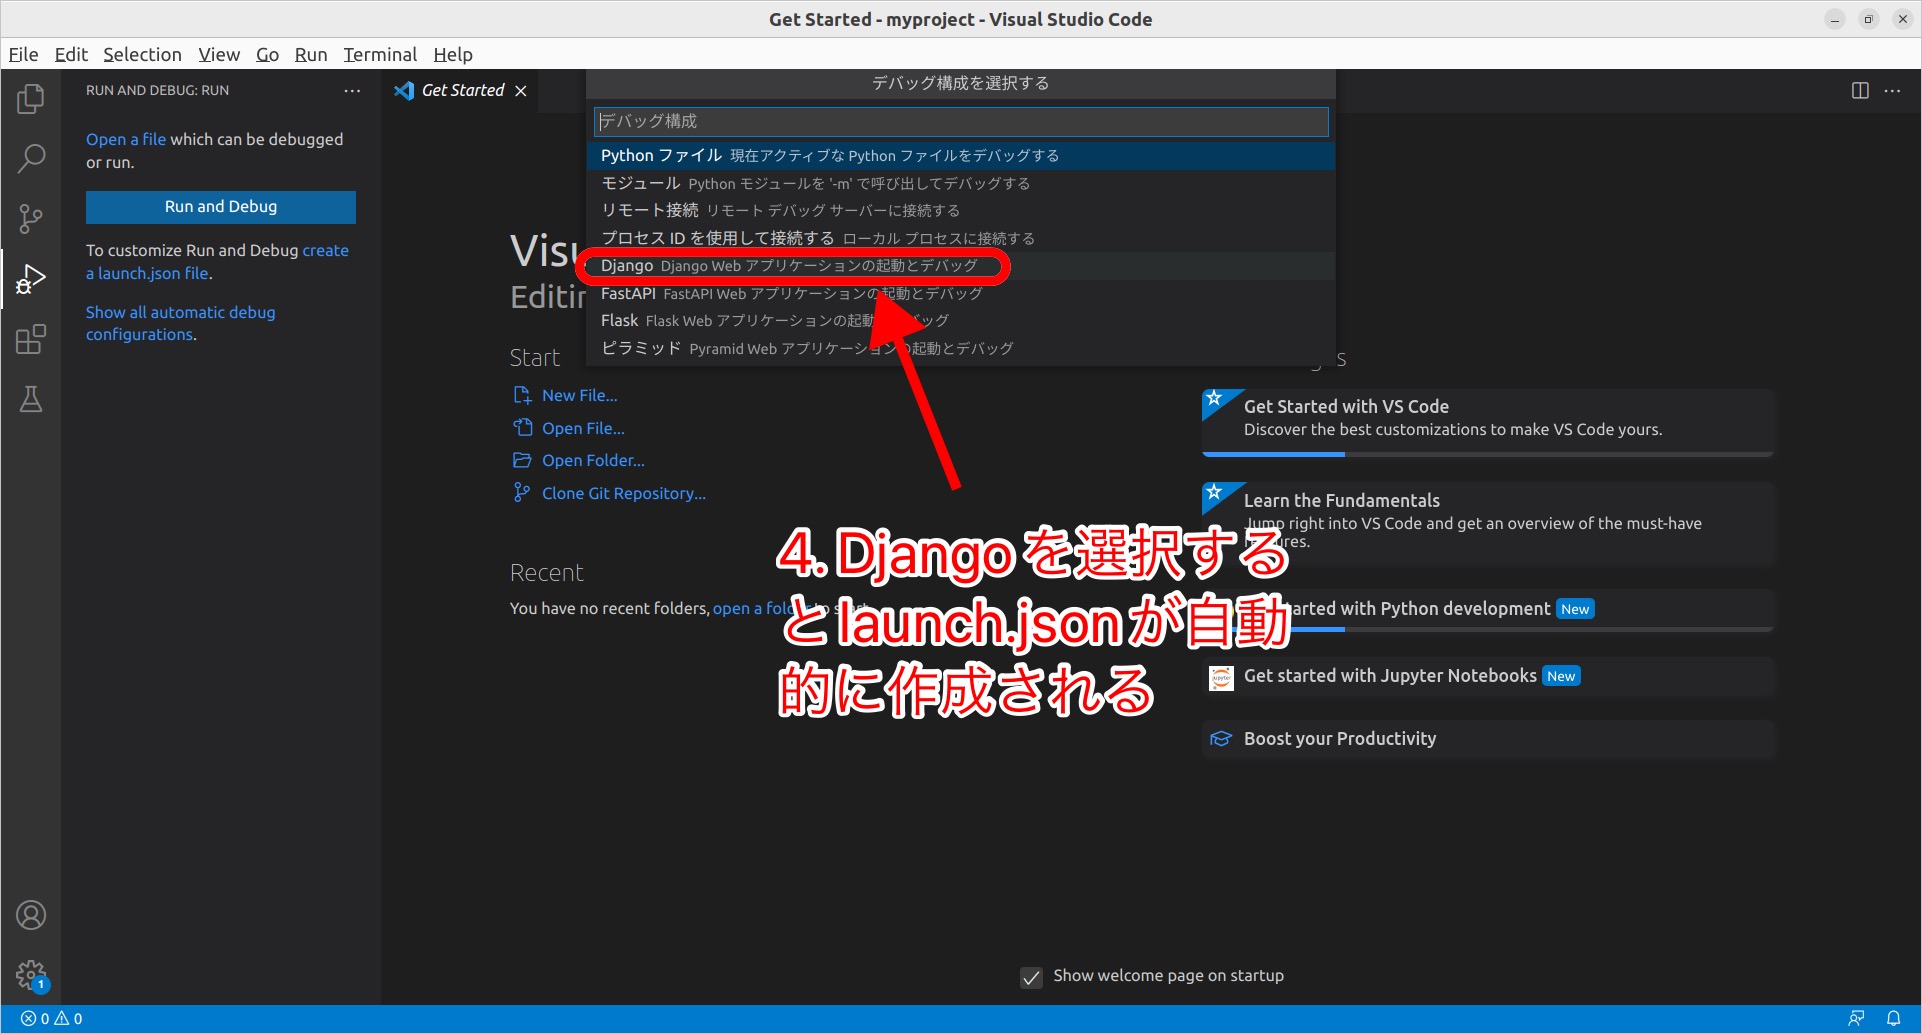This screenshot has width=1922, height=1034.
Task: Click the errors and warnings status bar indicator
Action: click(48, 1017)
